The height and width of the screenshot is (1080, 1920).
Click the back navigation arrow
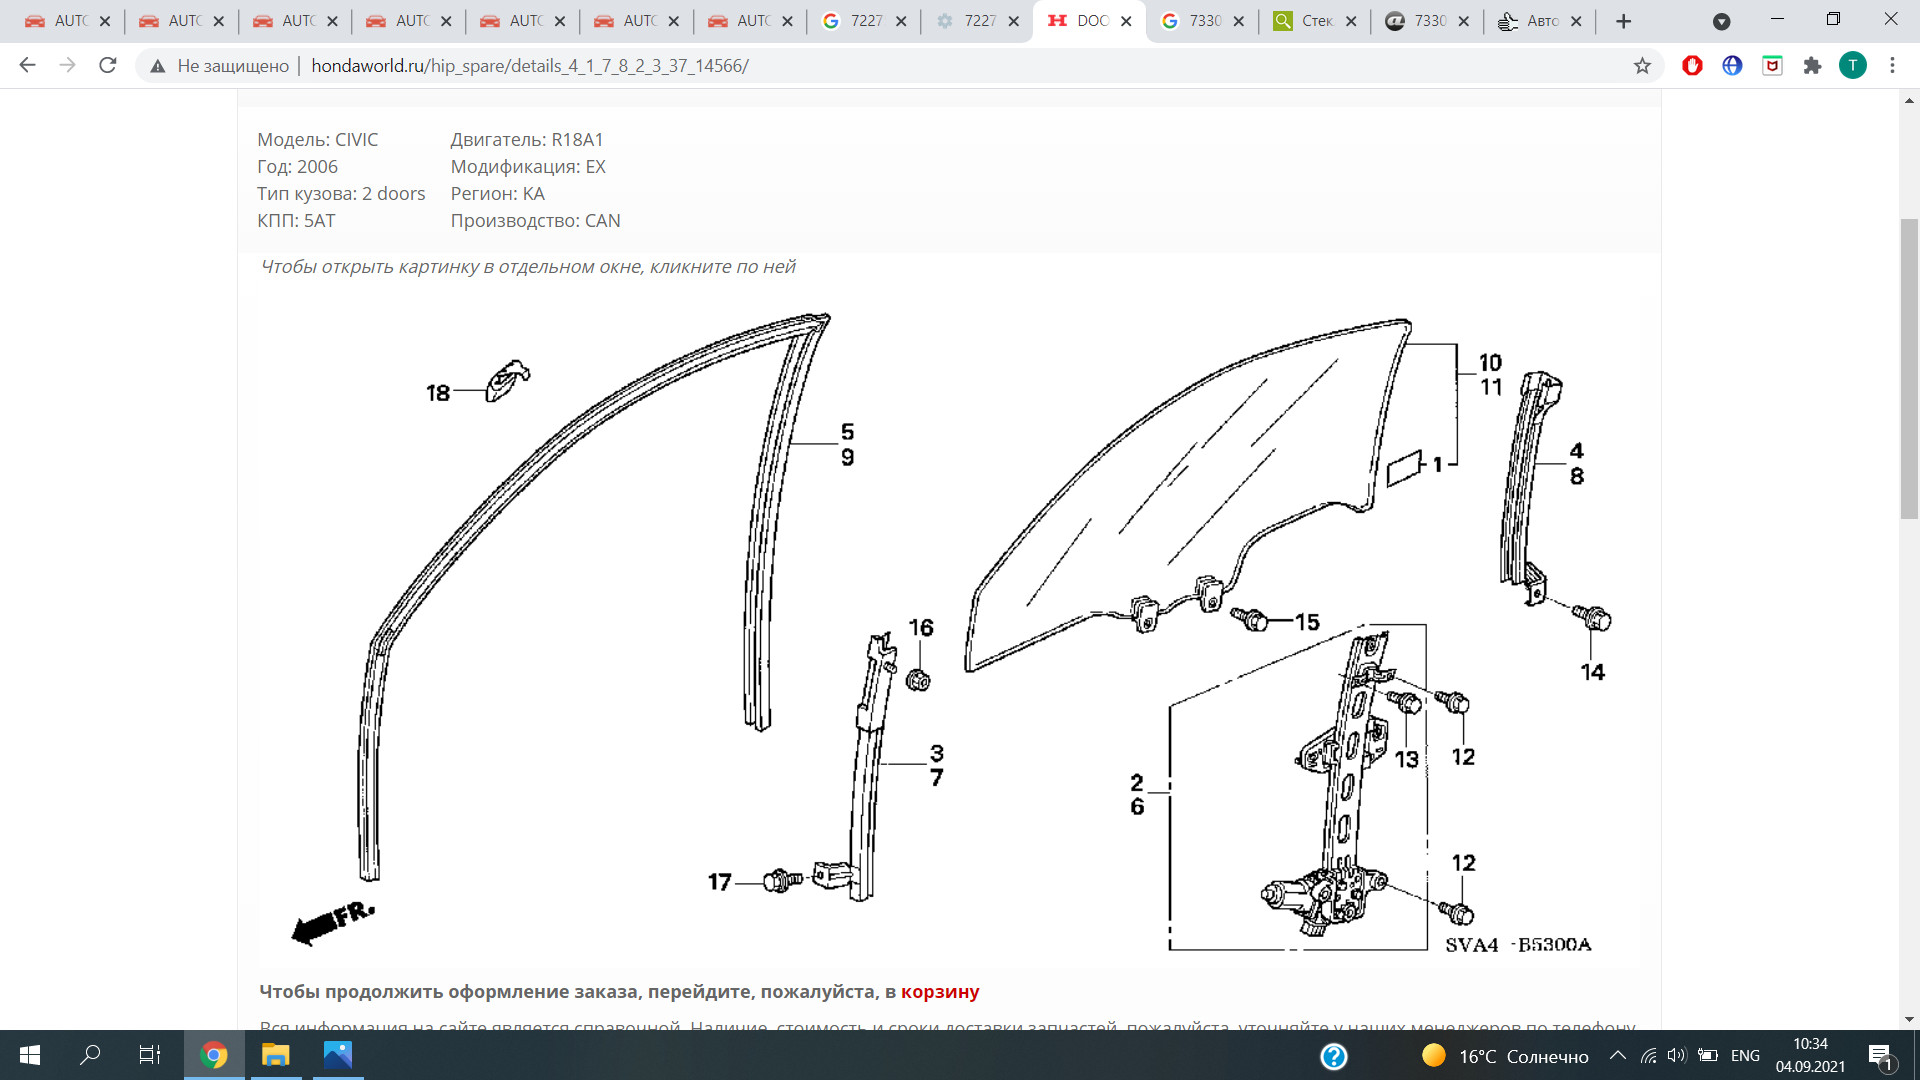tap(27, 66)
